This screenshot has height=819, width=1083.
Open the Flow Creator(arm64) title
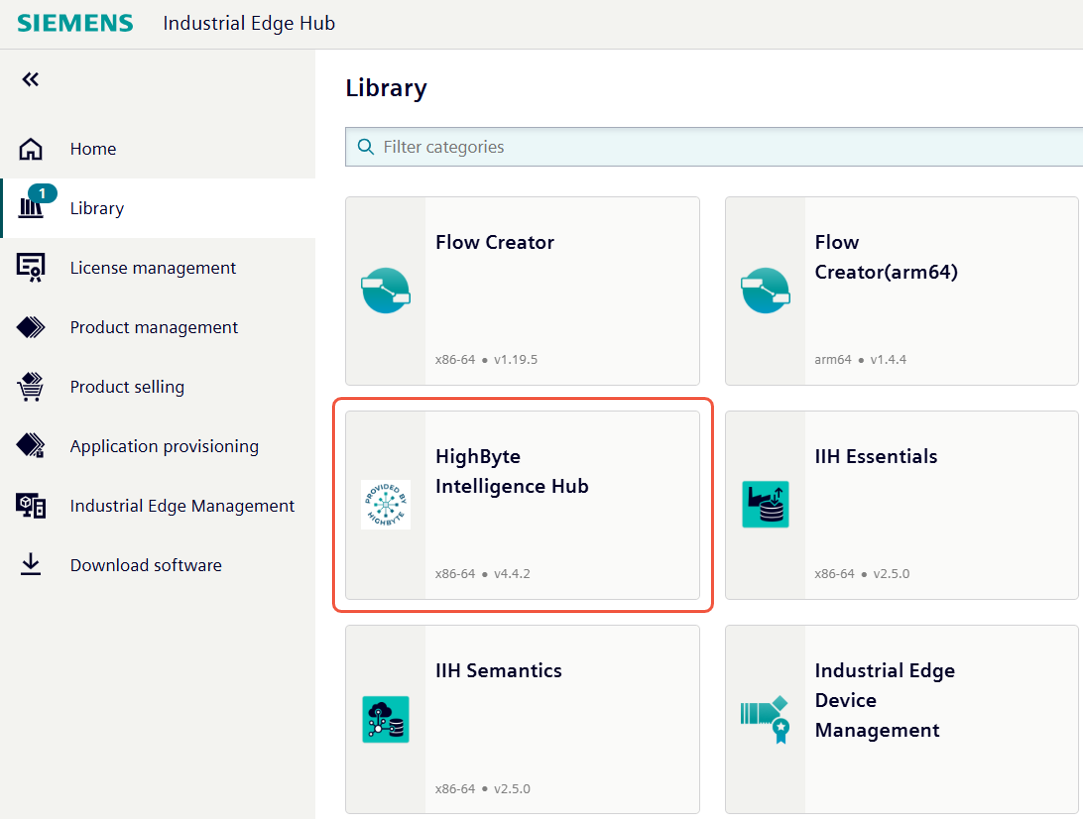886,257
